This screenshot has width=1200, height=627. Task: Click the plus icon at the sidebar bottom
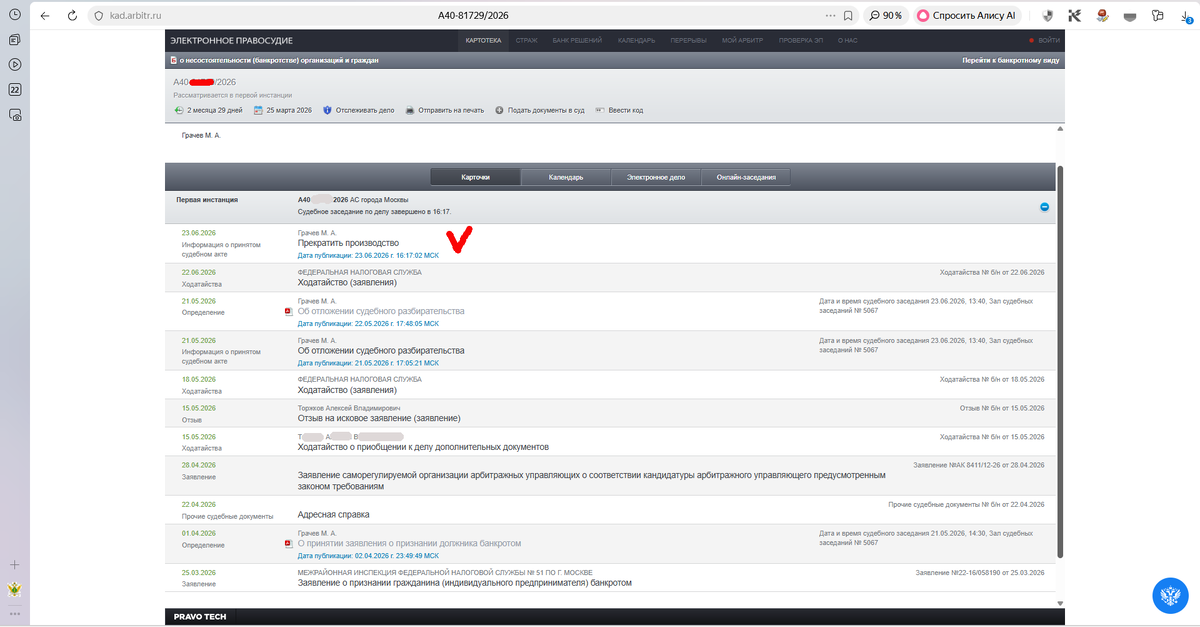[x=15, y=565]
